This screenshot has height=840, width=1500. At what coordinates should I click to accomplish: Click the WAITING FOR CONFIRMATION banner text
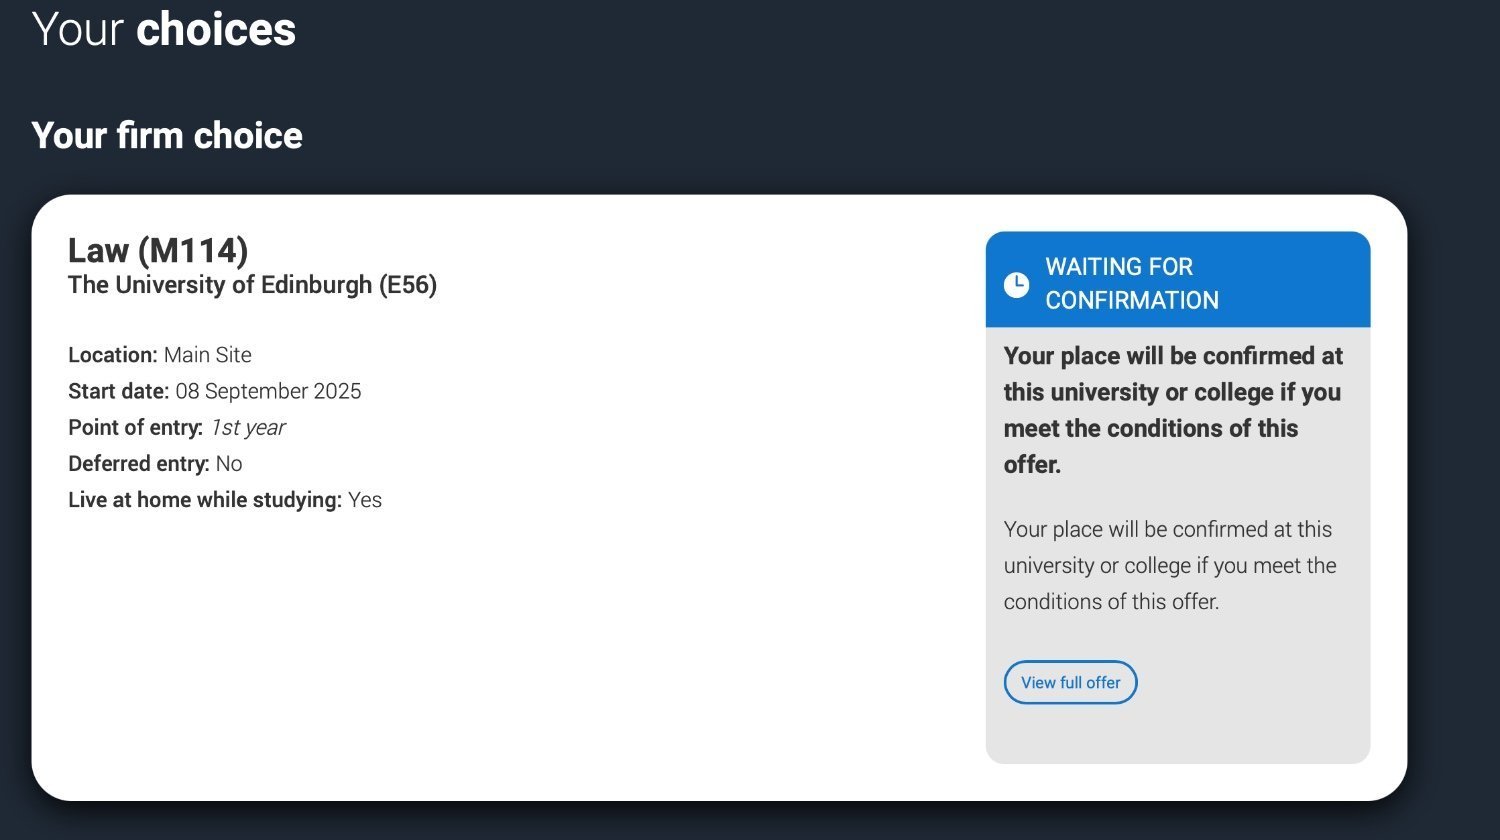[x=1130, y=283]
